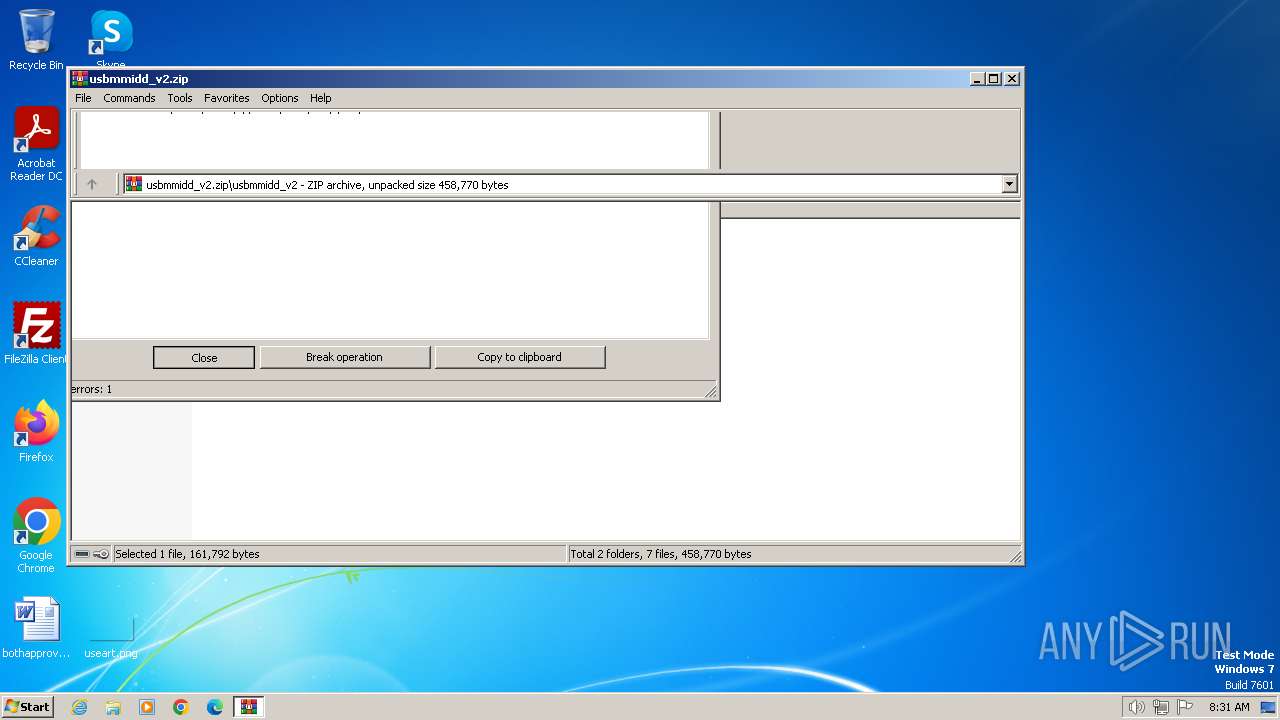The image size is (1280, 720).
Task: Click the 8:31 AM system clock
Action: (1229, 707)
